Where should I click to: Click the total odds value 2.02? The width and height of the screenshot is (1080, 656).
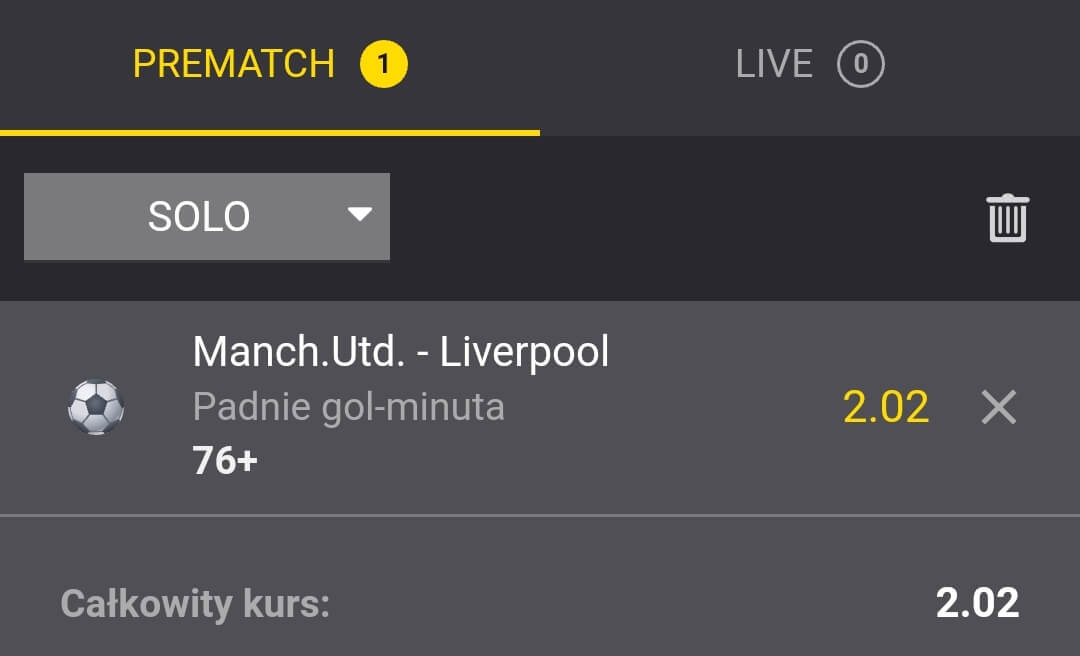coord(977,603)
